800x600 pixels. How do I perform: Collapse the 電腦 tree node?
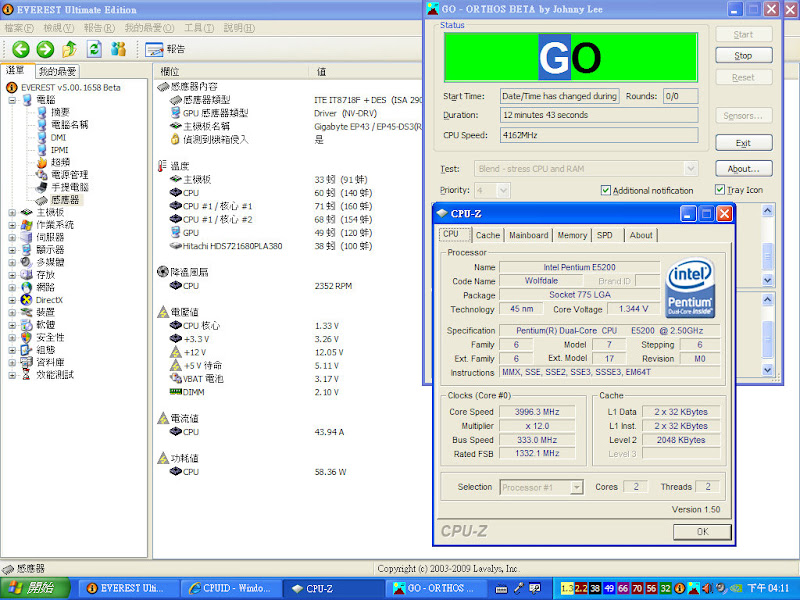(12, 100)
